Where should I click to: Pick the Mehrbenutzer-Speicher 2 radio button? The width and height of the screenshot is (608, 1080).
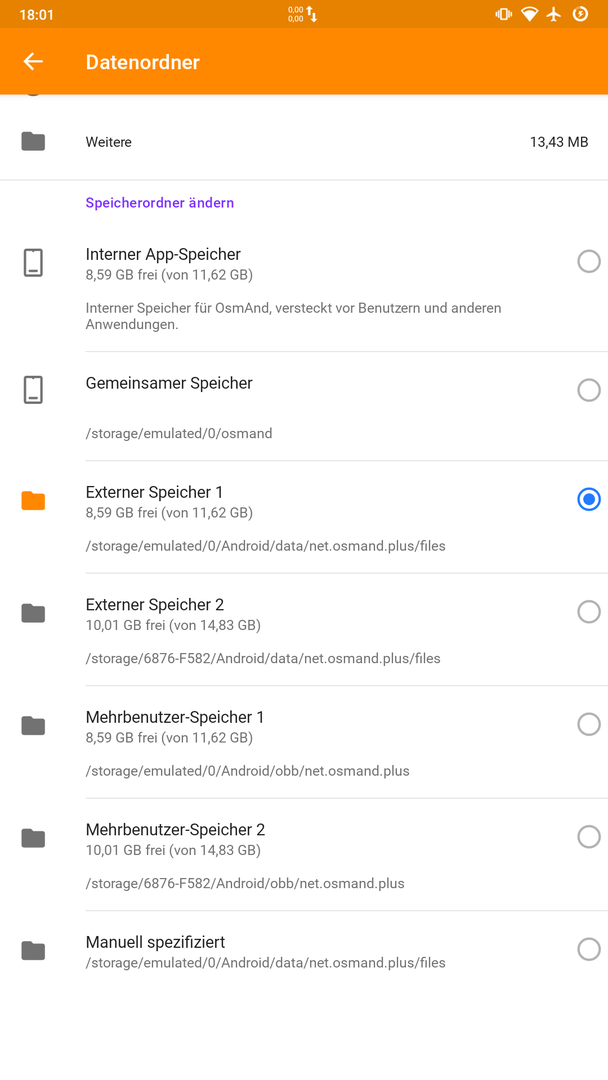pos(589,837)
